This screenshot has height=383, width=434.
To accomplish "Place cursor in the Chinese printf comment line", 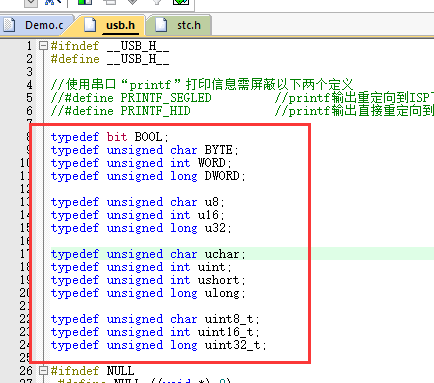I will pos(202,85).
